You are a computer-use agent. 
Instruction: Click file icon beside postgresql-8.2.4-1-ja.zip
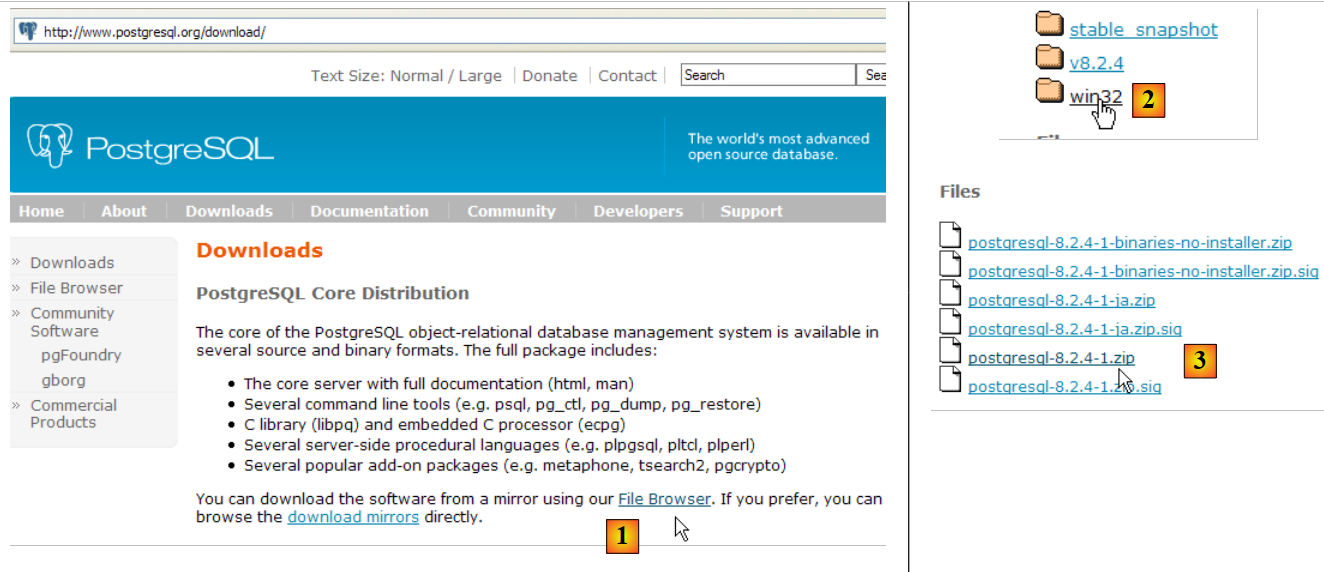(x=950, y=294)
